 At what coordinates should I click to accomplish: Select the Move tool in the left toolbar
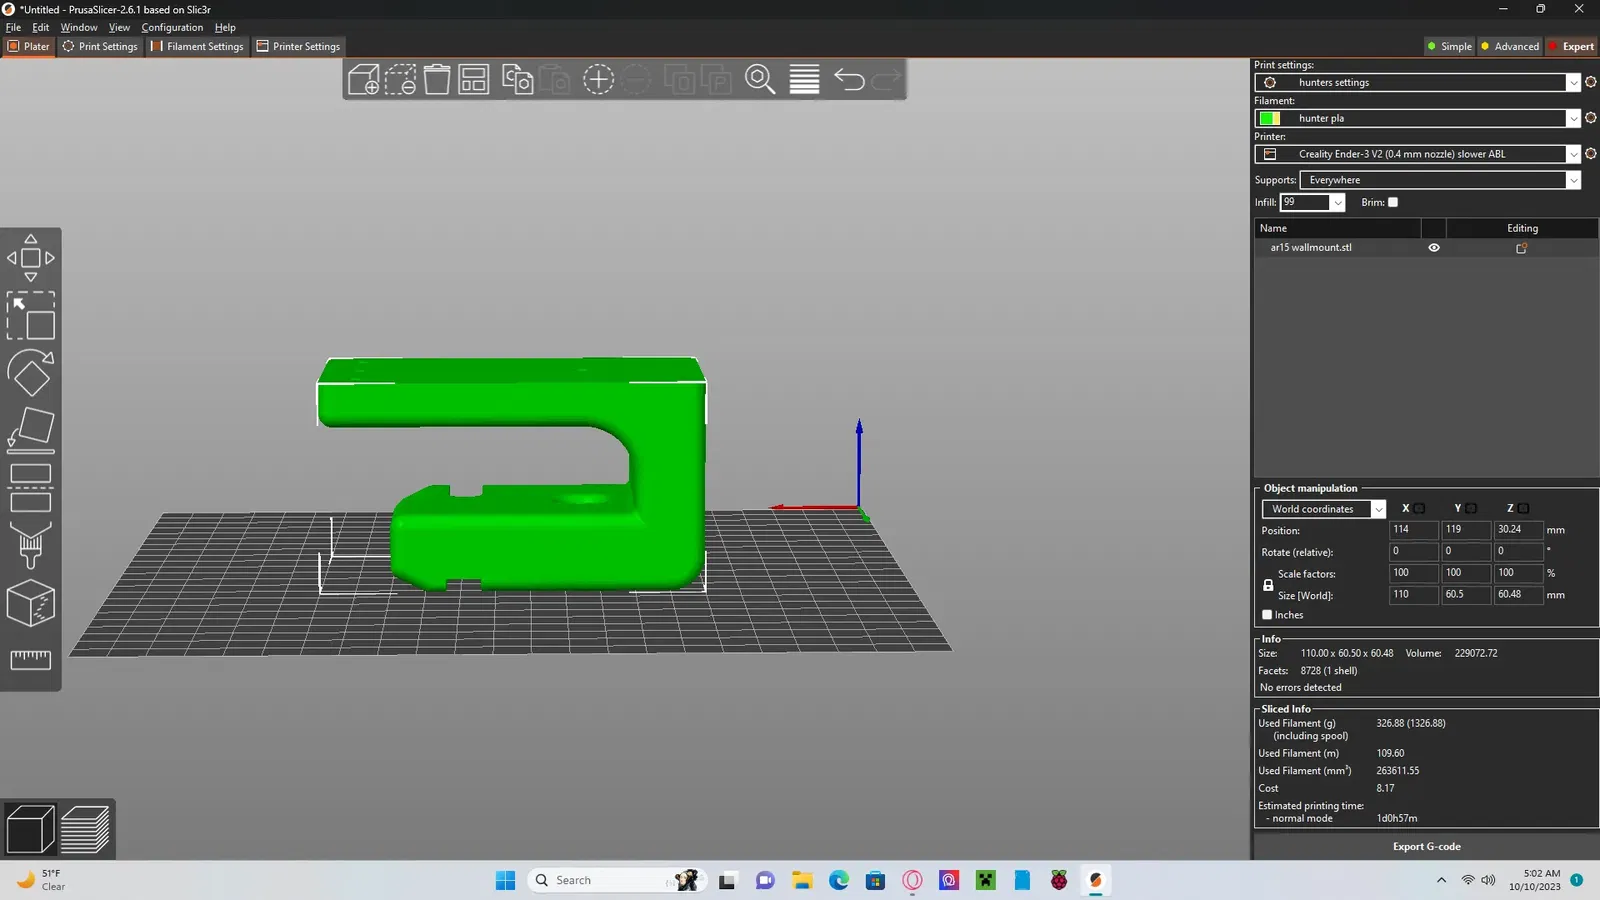31,258
